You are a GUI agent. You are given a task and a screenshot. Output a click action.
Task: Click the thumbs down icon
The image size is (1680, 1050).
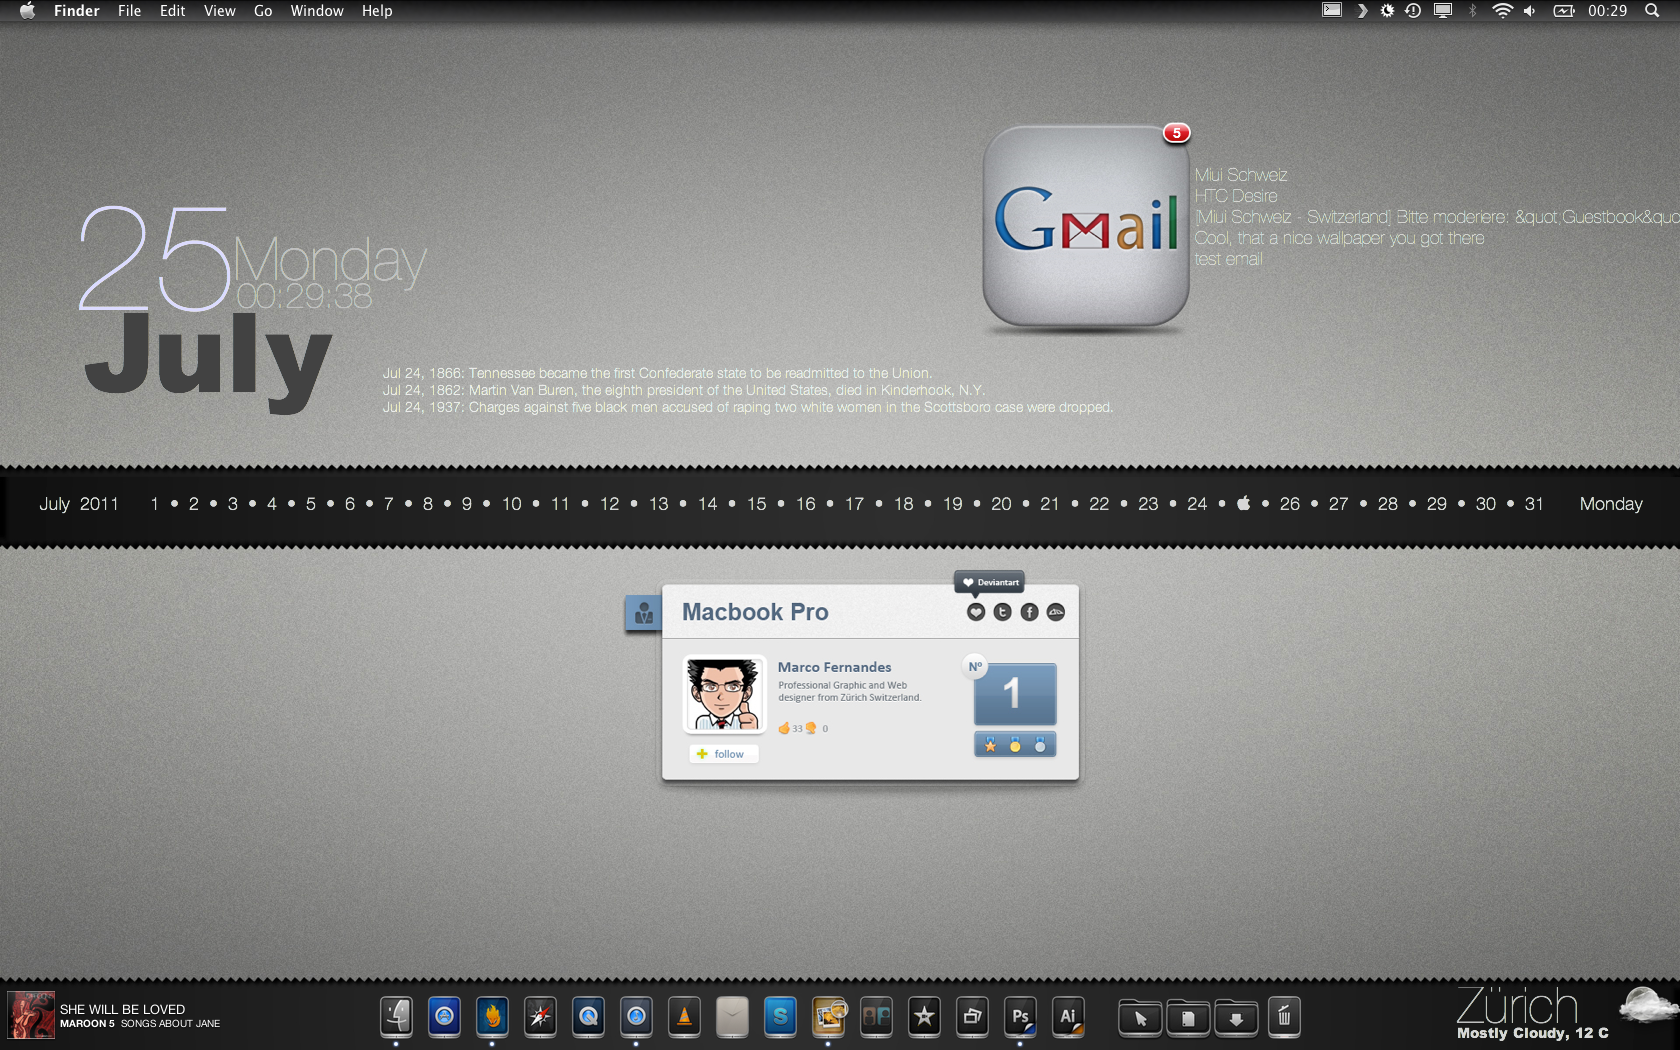pyautogui.click(x=811, y=728)
